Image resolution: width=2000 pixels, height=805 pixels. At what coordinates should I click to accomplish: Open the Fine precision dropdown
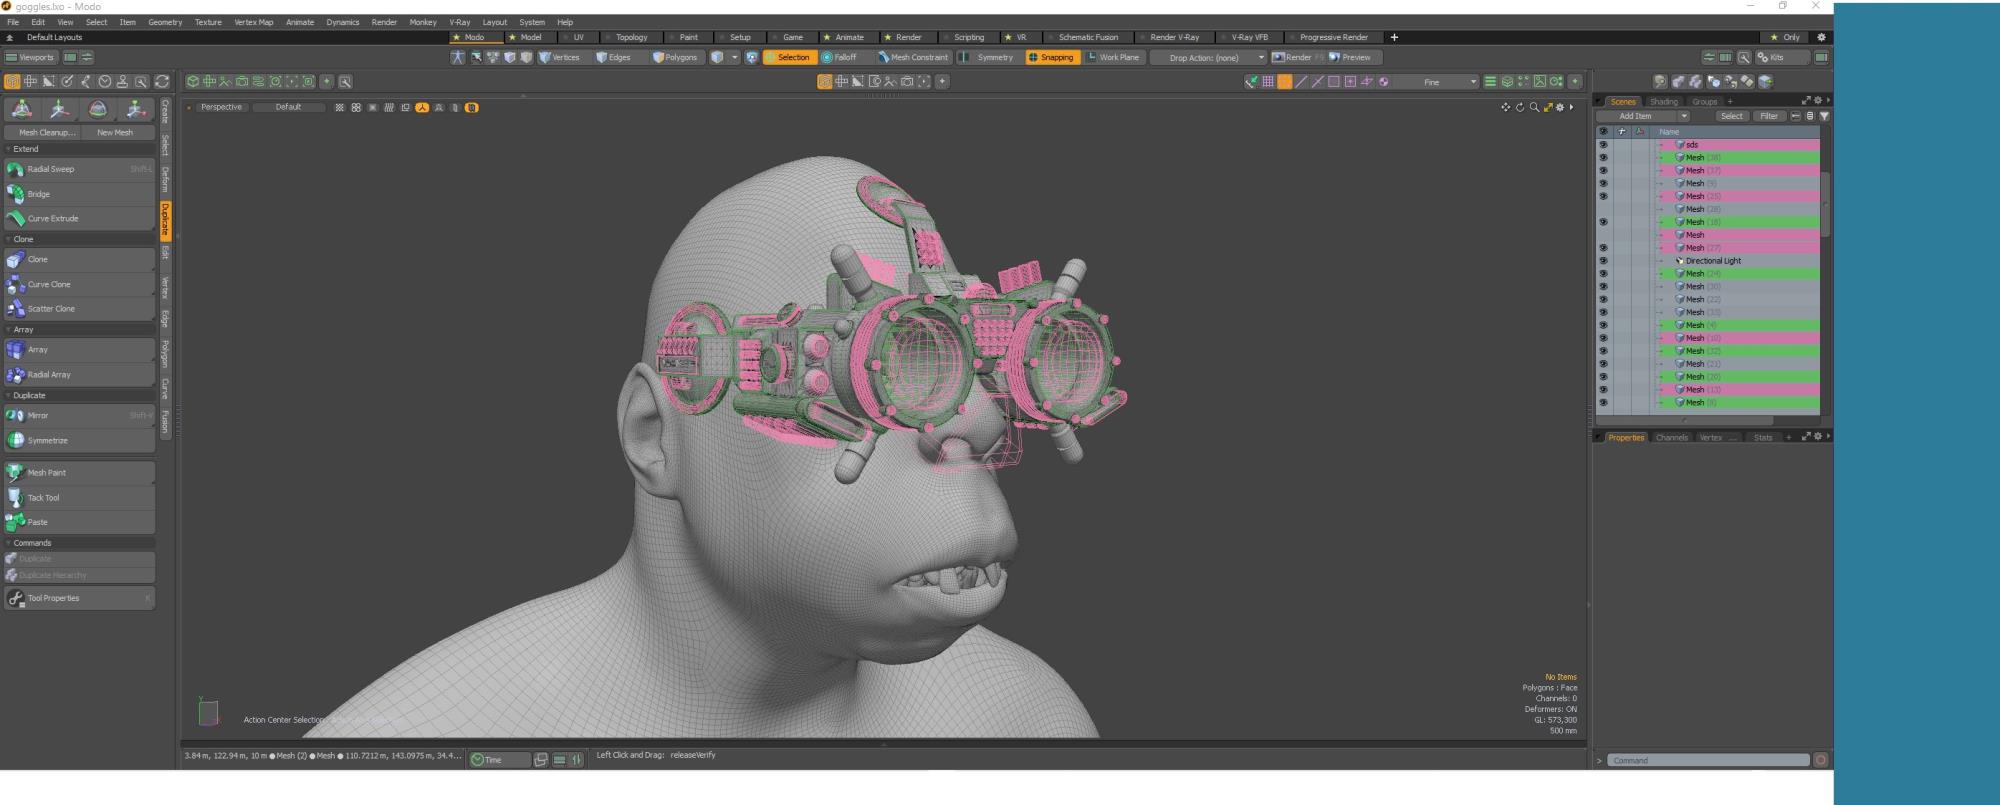tap(1437, 82)
